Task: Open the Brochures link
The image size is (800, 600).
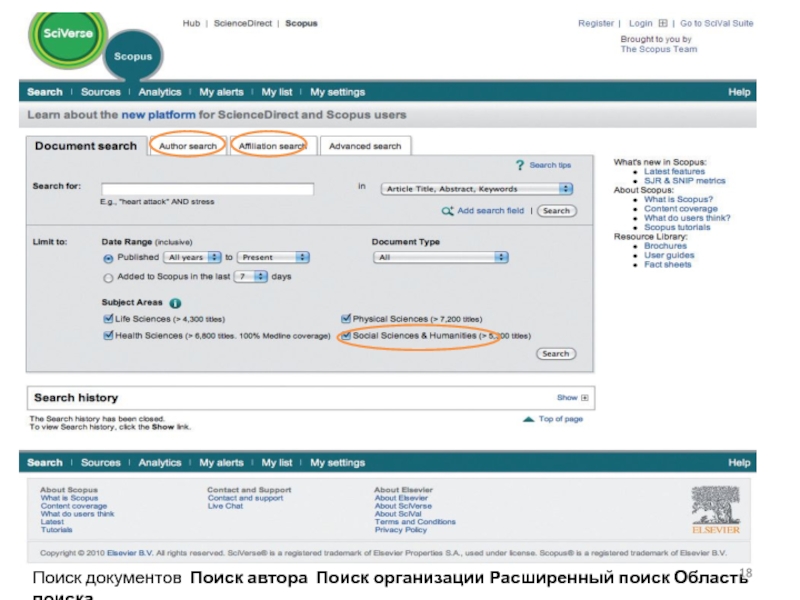Action: pos(665,246)
